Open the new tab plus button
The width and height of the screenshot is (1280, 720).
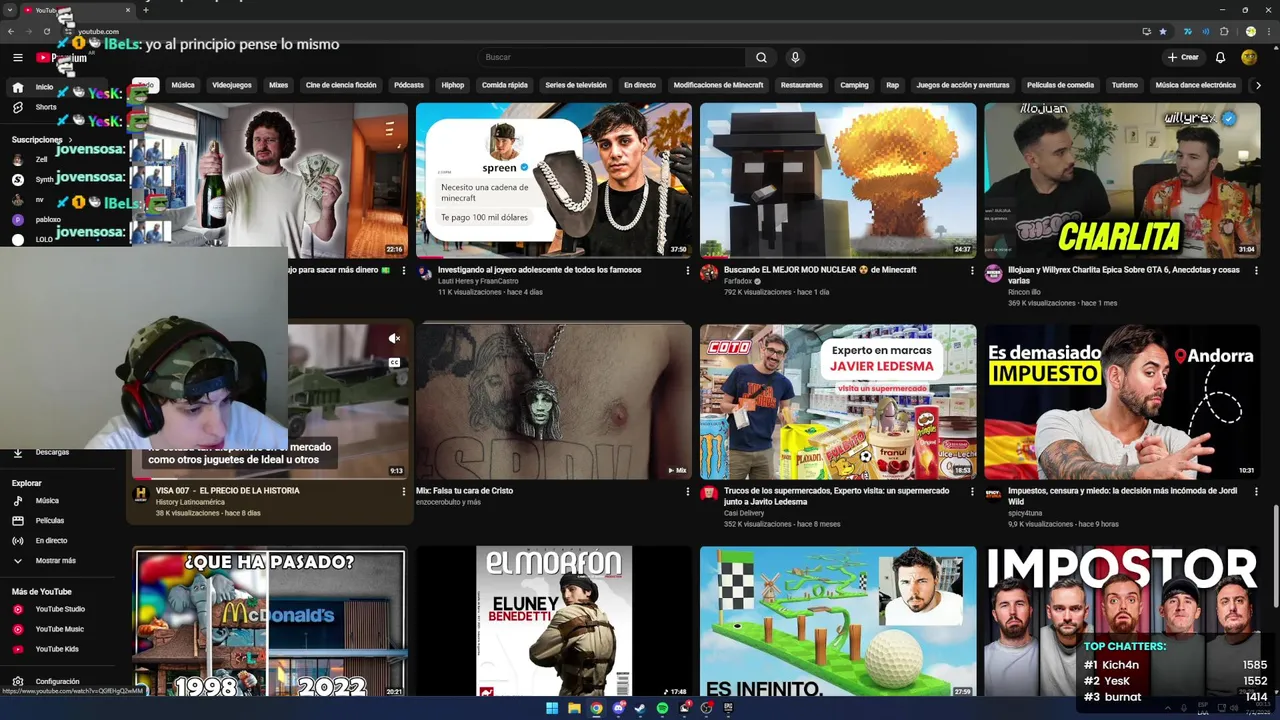pos(146,10)
